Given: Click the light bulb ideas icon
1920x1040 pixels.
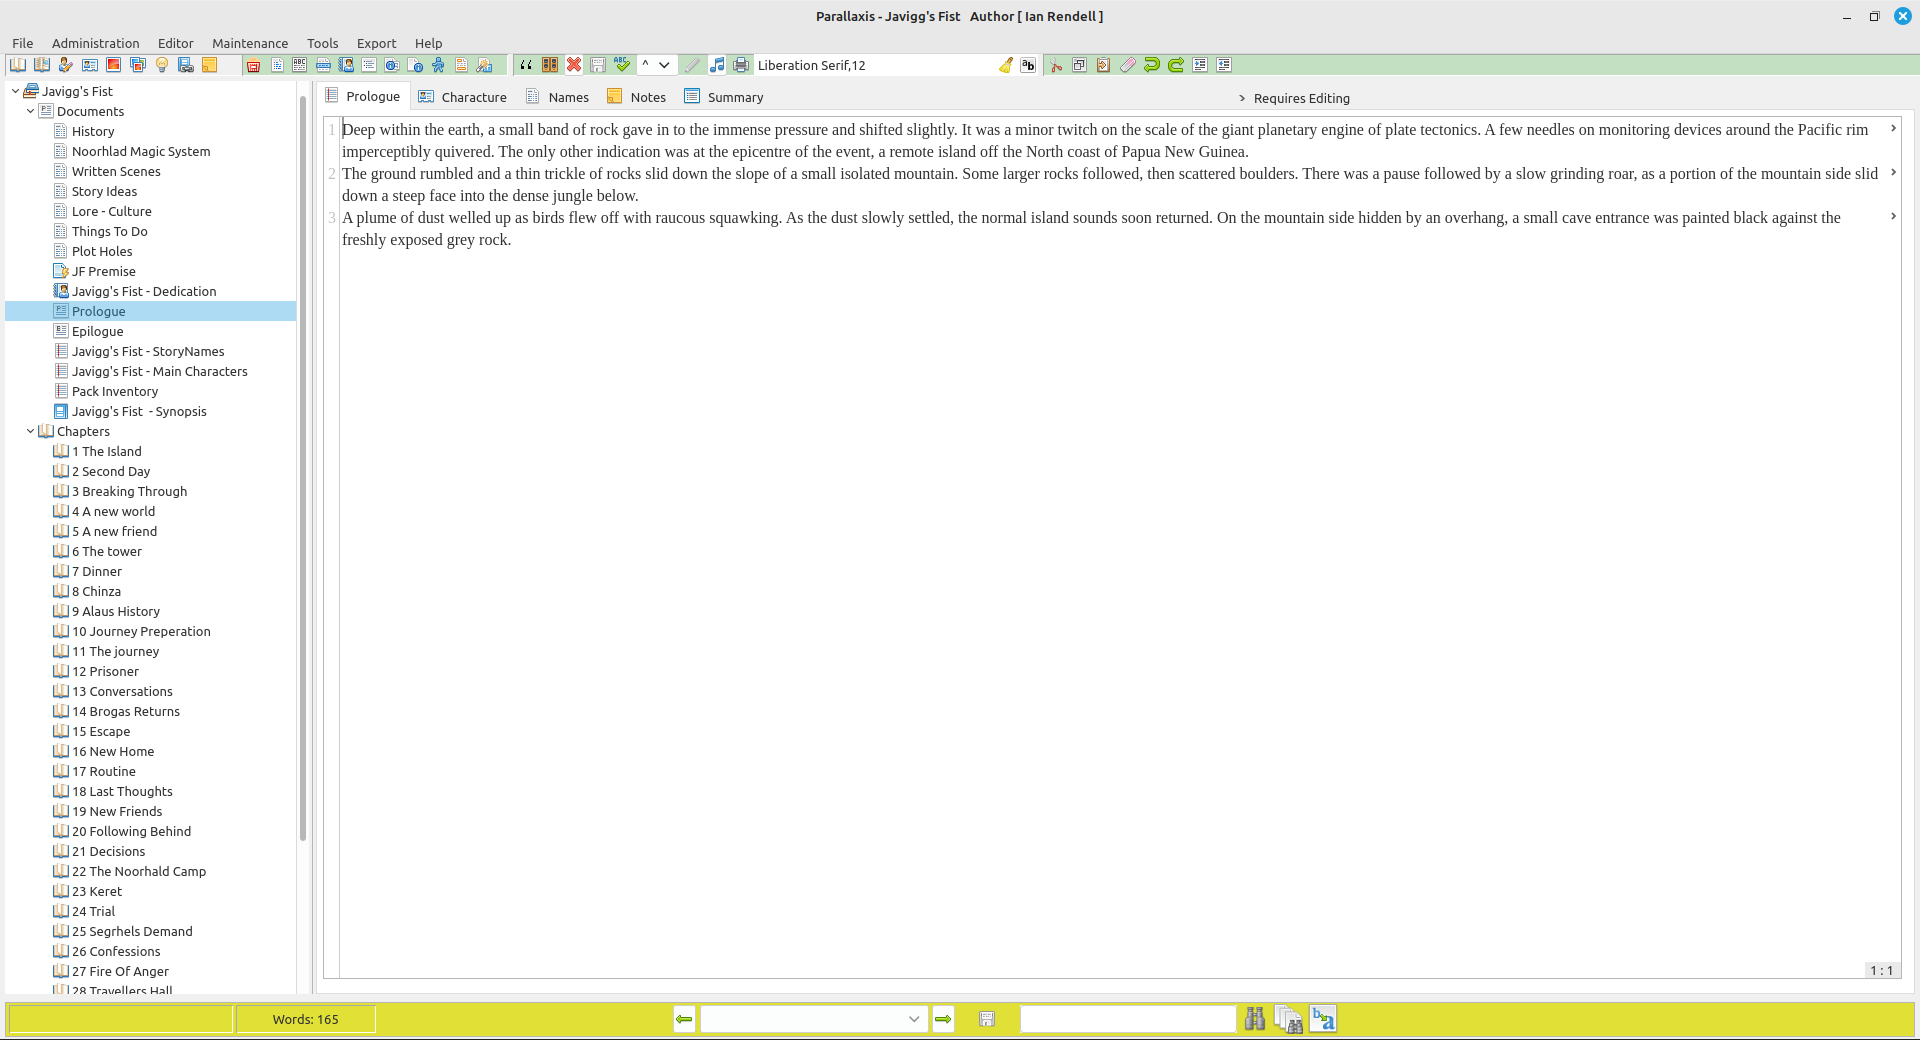Looking at the screenshot, I should (x=162, y=65).
